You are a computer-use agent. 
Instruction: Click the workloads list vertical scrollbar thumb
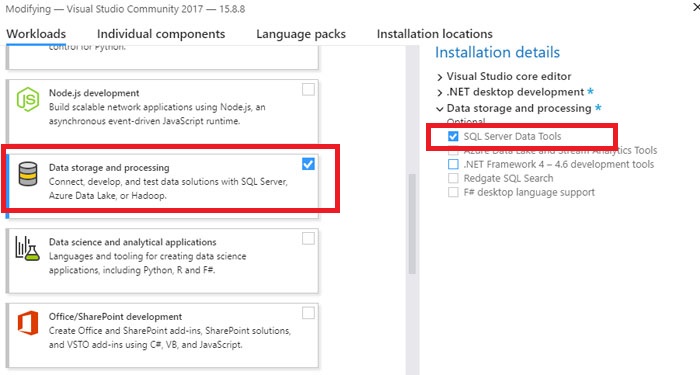tap(412, 224)
